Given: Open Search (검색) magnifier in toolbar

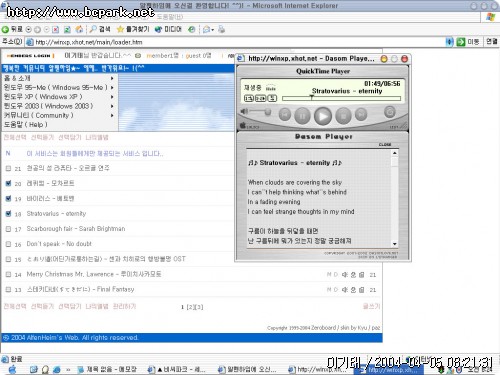Looking at the screenshot, I should coord(100,29).
